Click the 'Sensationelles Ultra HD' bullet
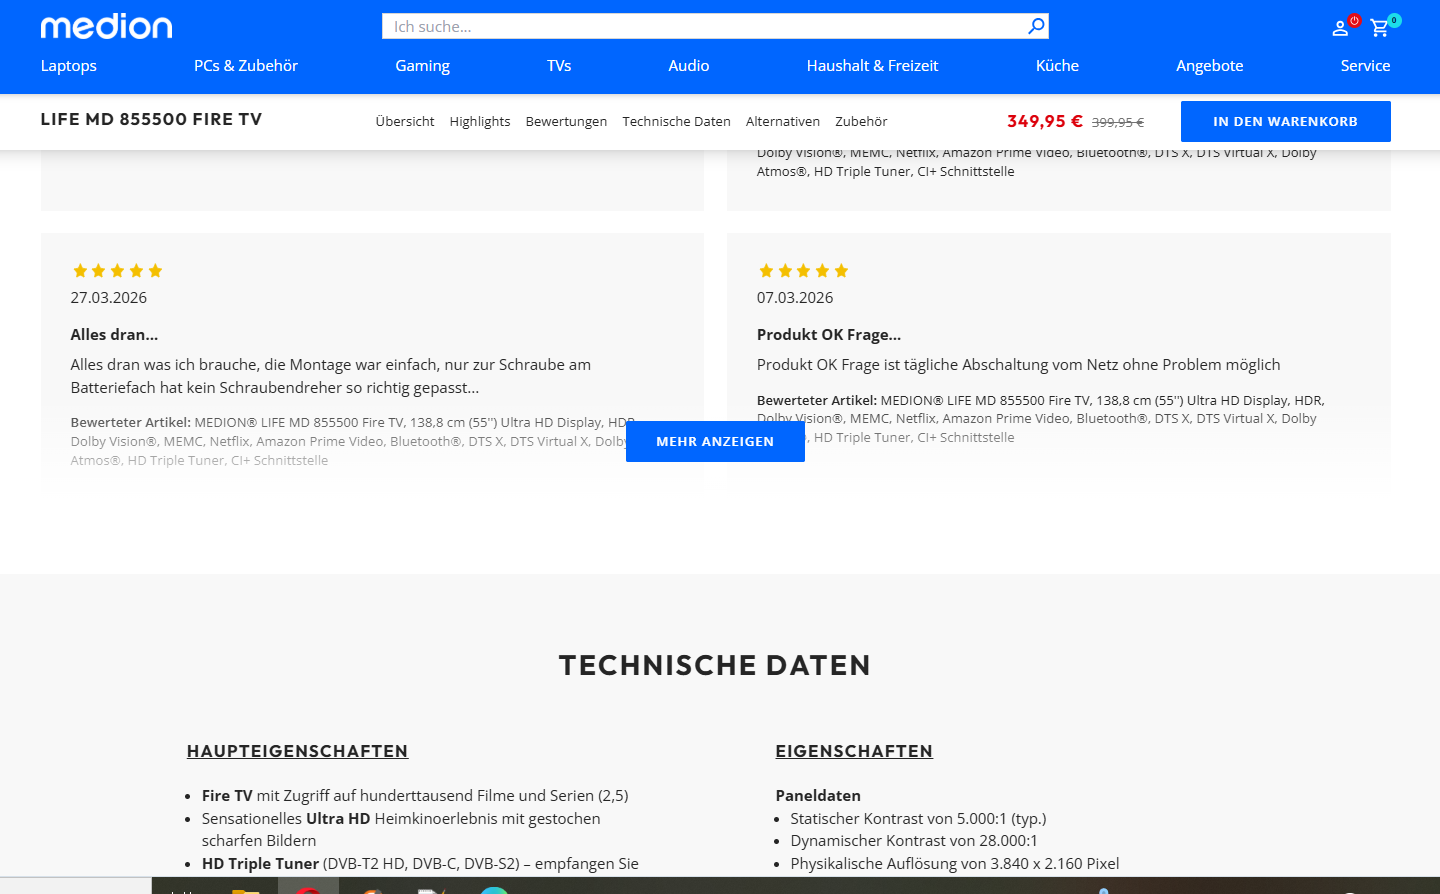 coord(401,830)
